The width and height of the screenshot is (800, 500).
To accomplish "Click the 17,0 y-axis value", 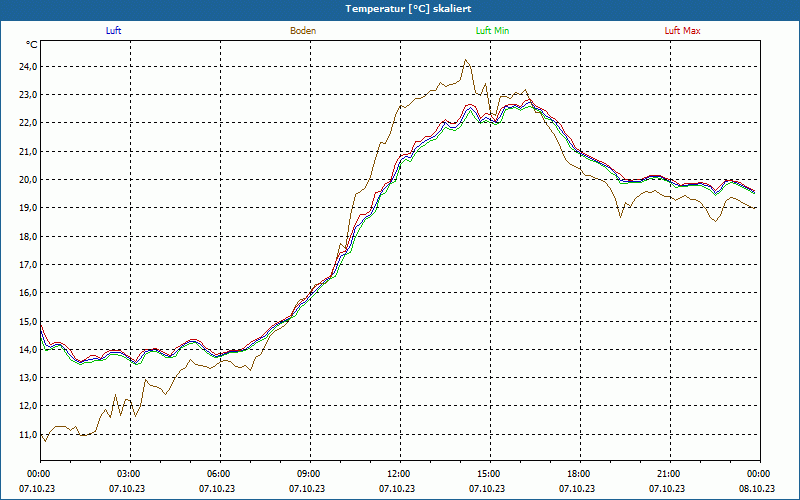I will click(x=28, y=264).
